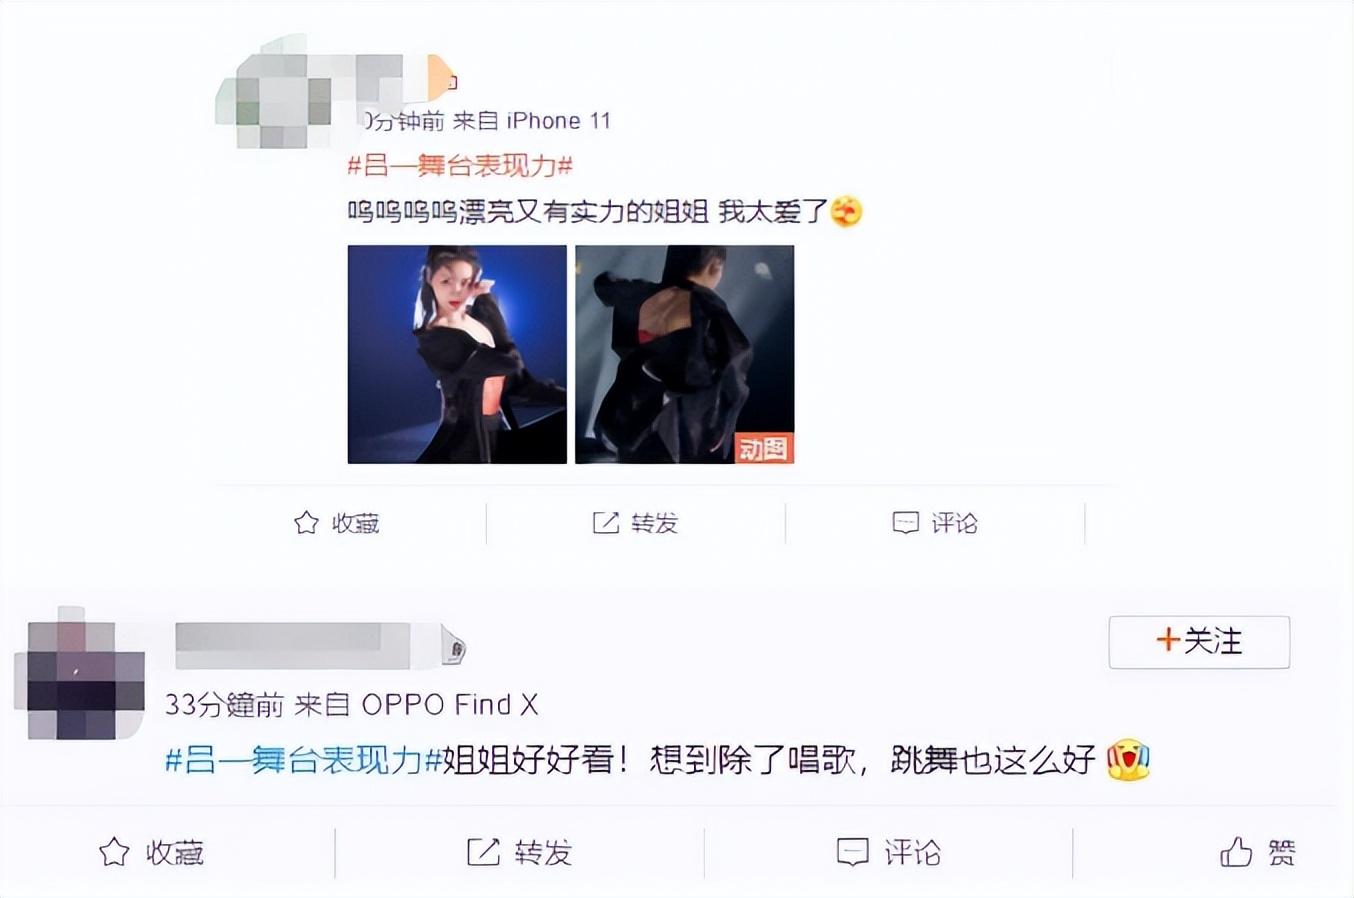
Task: Open the red #吕一舞台表现力# hashtag link
Action: (460, 165)
